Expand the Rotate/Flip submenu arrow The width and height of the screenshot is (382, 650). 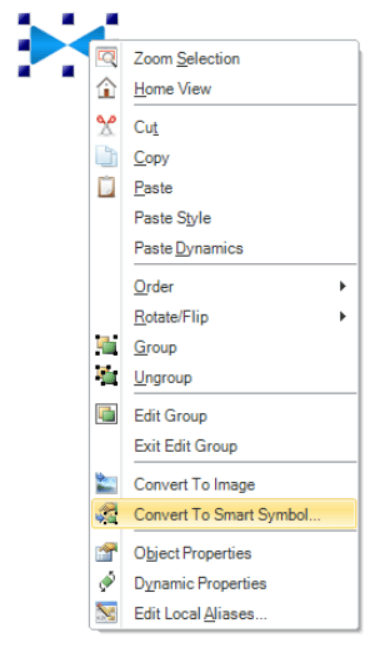pyautogui.click(x=342, y=317)
